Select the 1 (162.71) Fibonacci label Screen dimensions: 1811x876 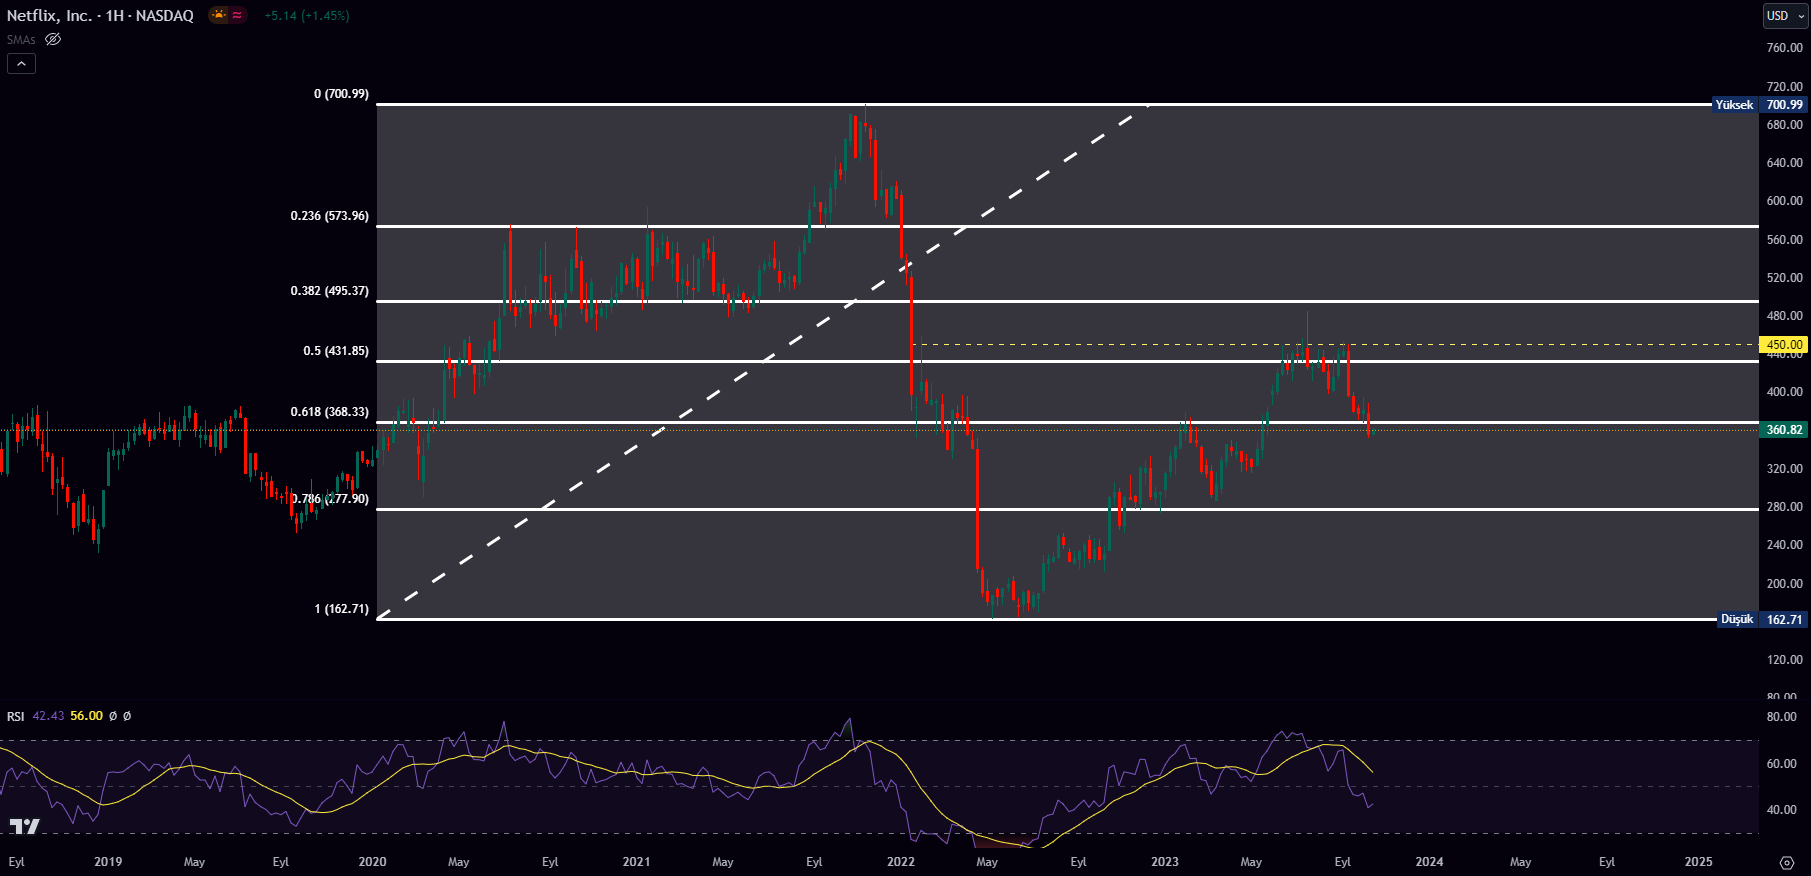tap(341, 609)
